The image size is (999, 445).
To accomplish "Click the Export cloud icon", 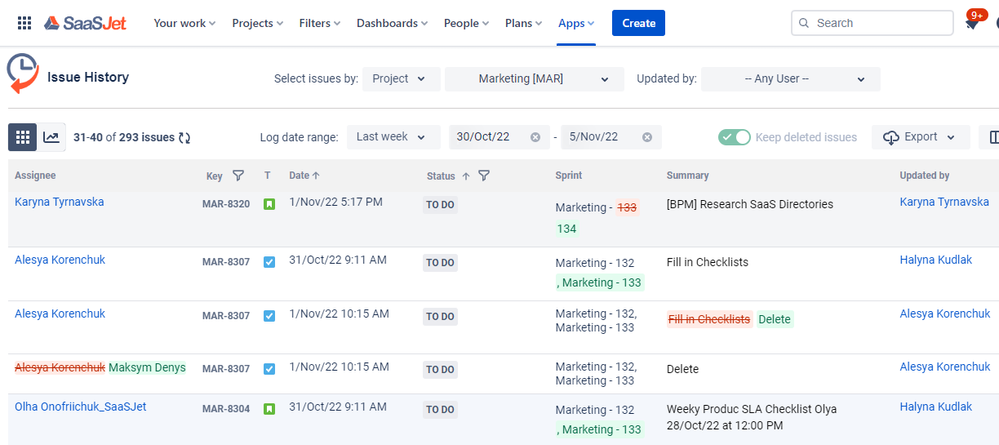I will click(891, 137).
